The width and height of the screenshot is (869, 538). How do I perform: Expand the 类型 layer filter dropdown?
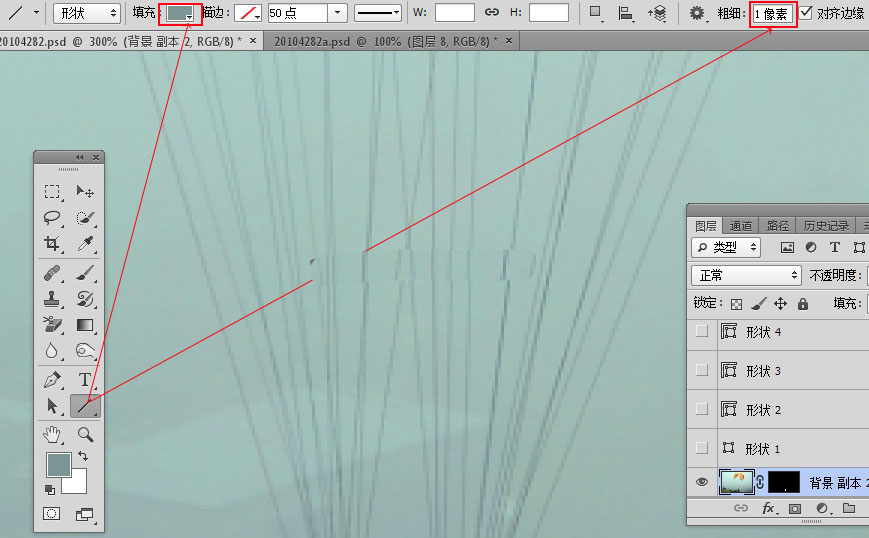(727, 247)
